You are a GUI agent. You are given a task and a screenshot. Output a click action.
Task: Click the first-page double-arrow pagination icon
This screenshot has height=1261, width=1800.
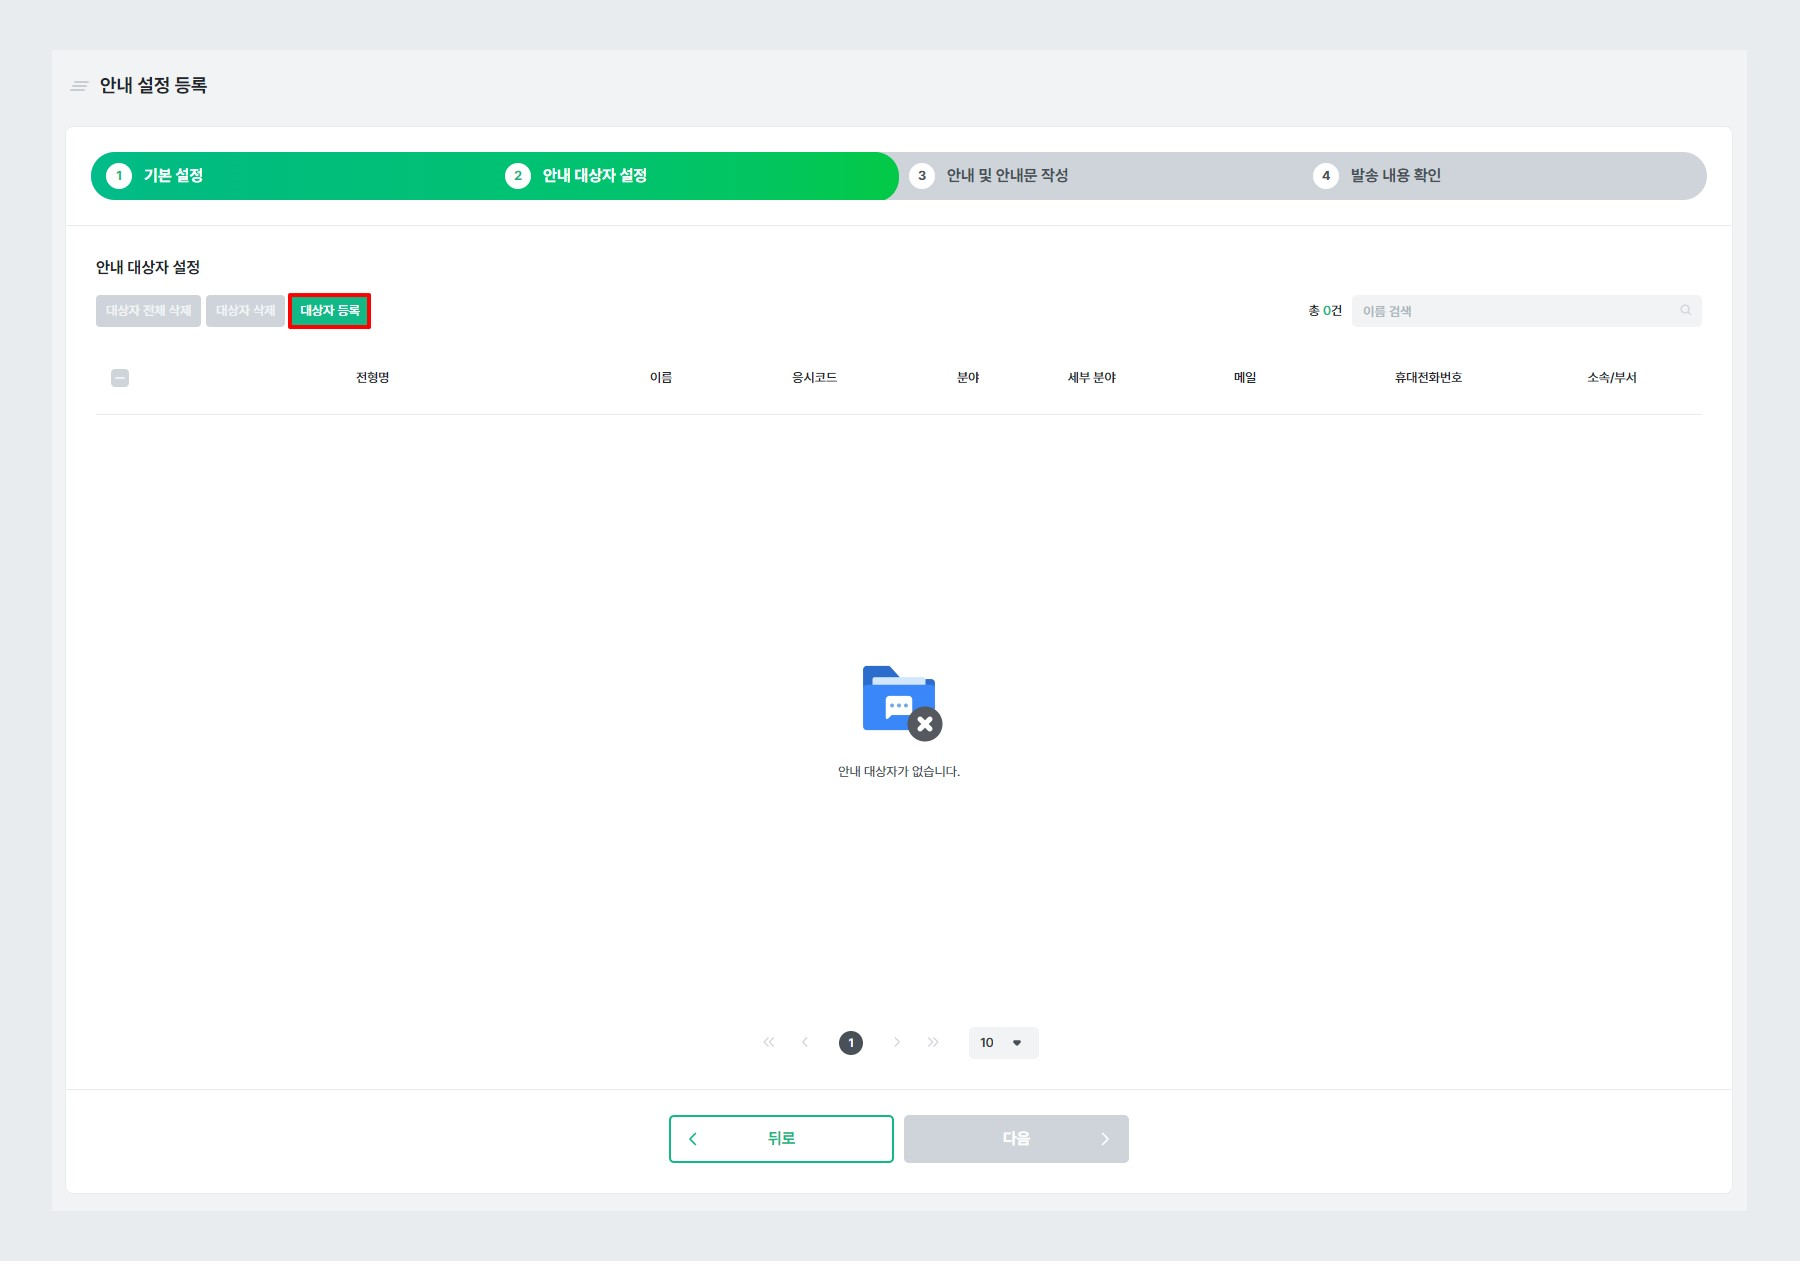768,1042
